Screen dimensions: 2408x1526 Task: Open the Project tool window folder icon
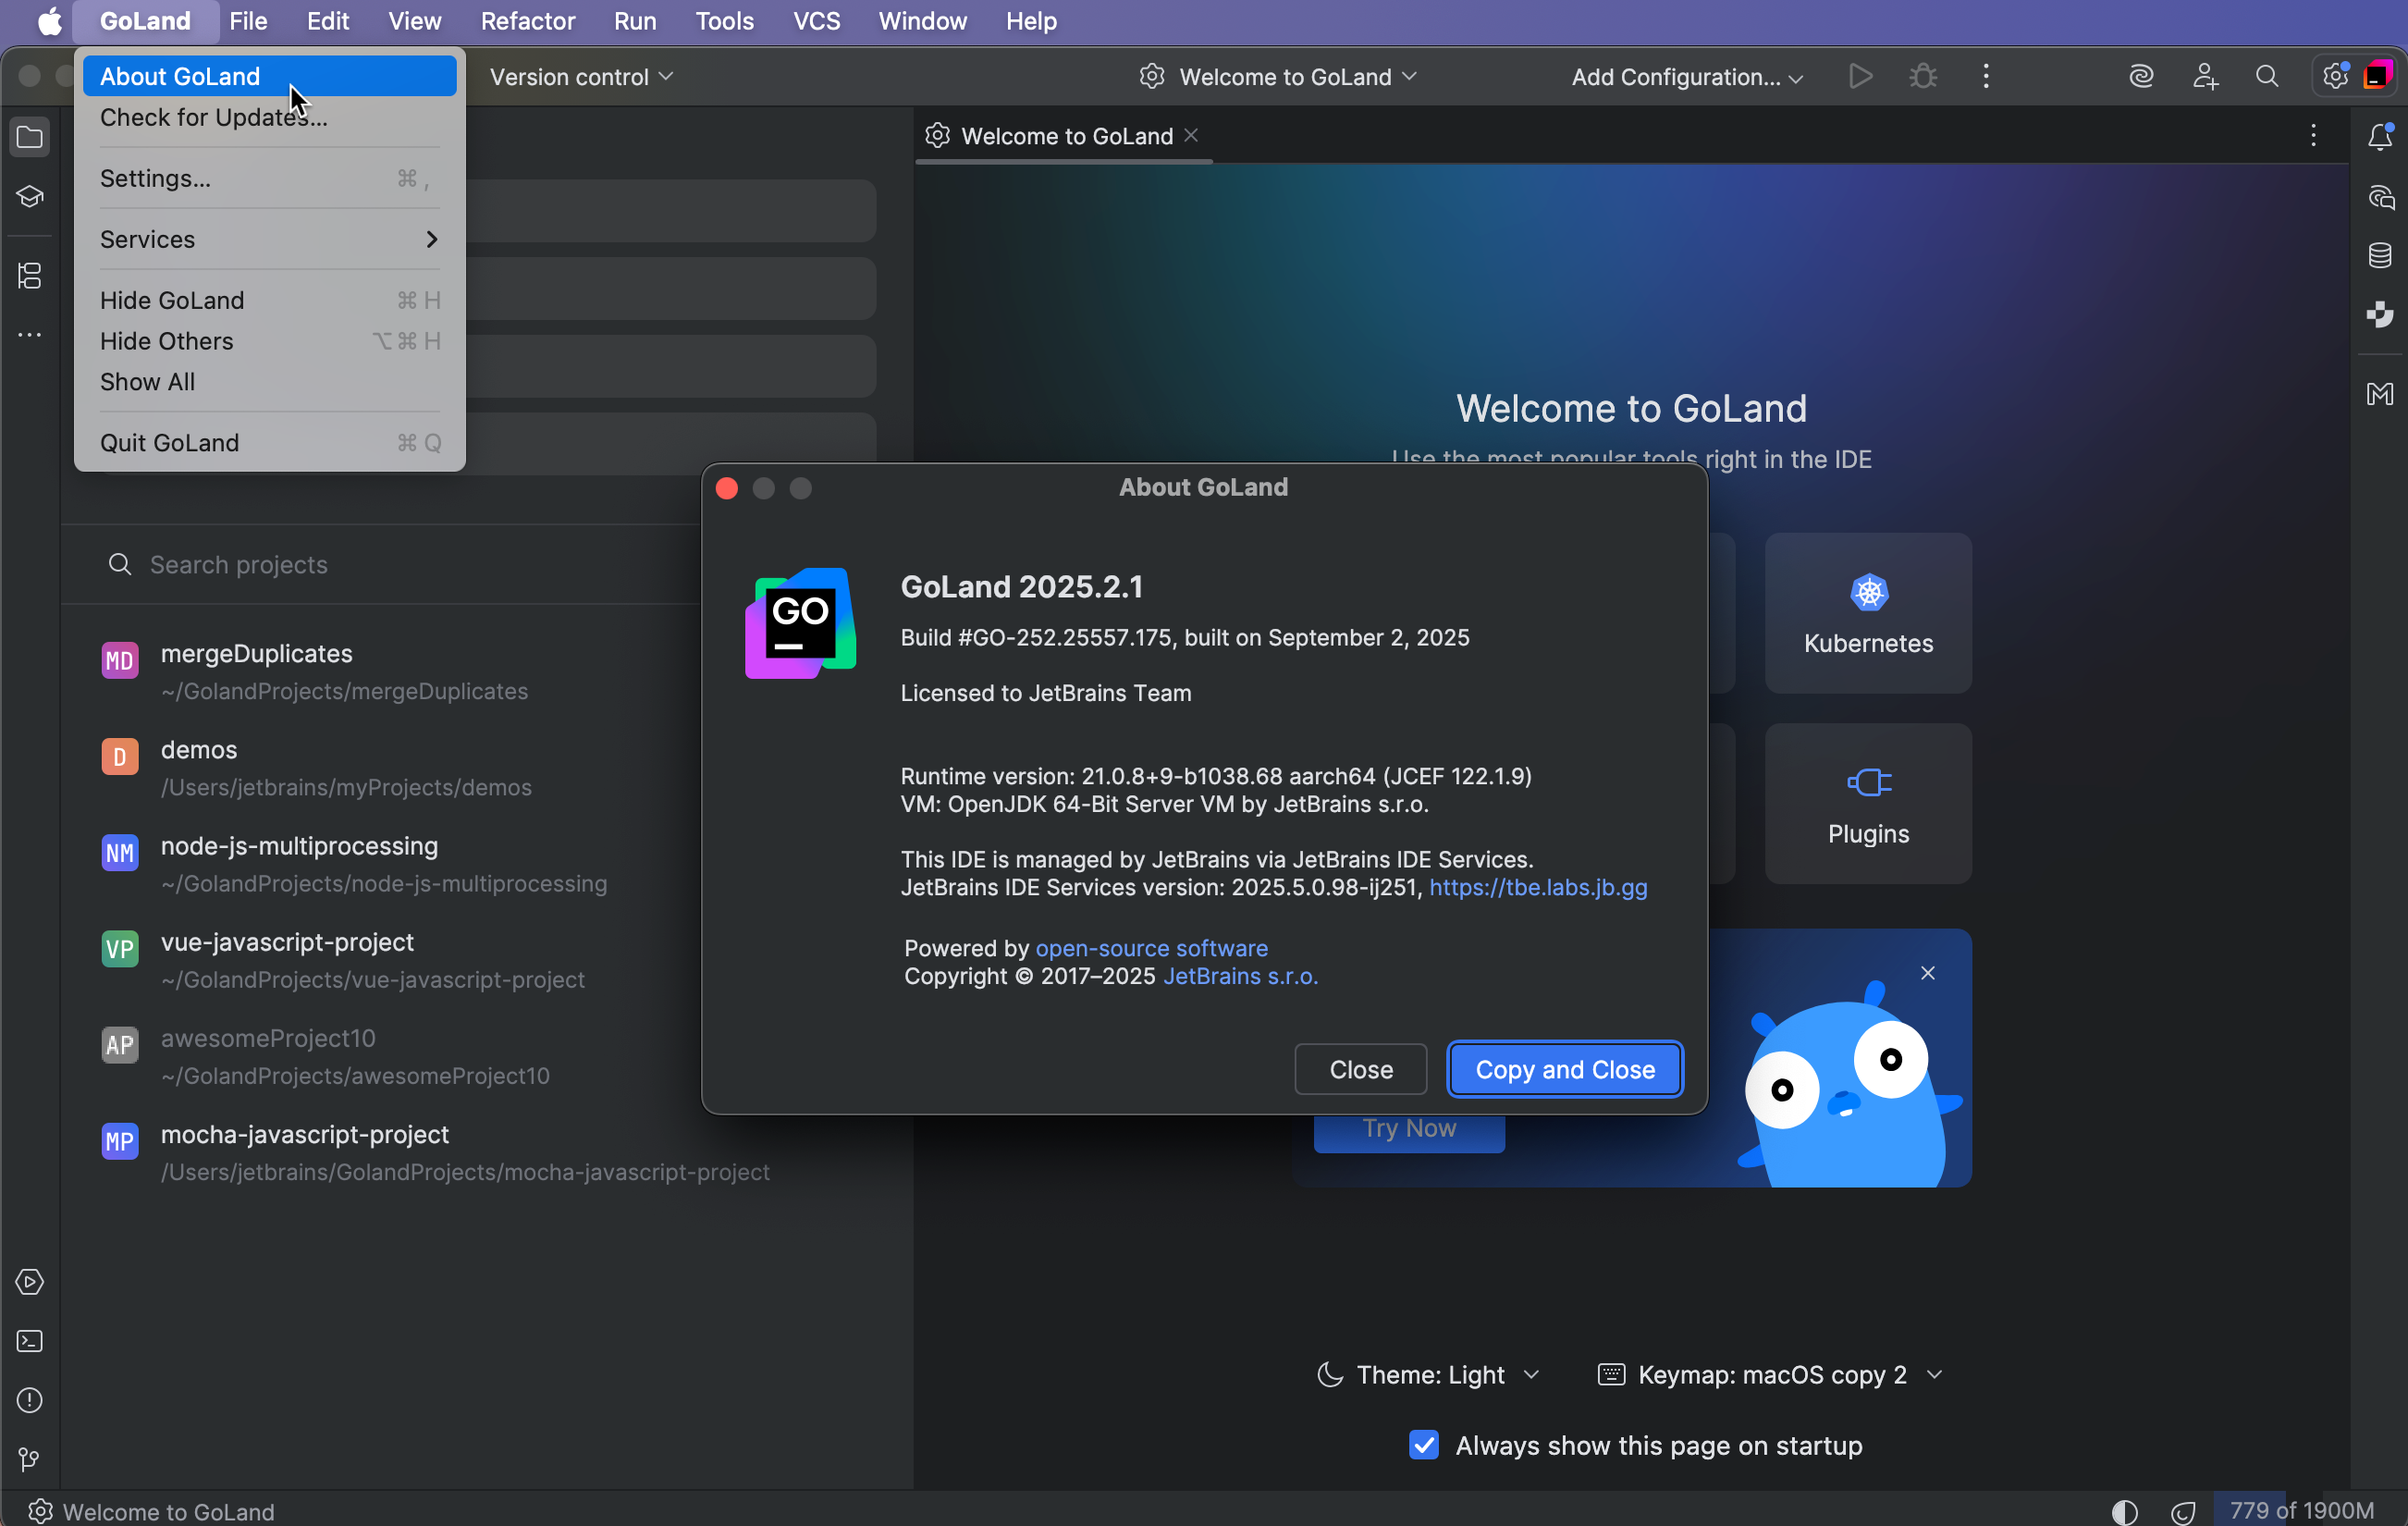pyautogui.click(x=30, y=137)
